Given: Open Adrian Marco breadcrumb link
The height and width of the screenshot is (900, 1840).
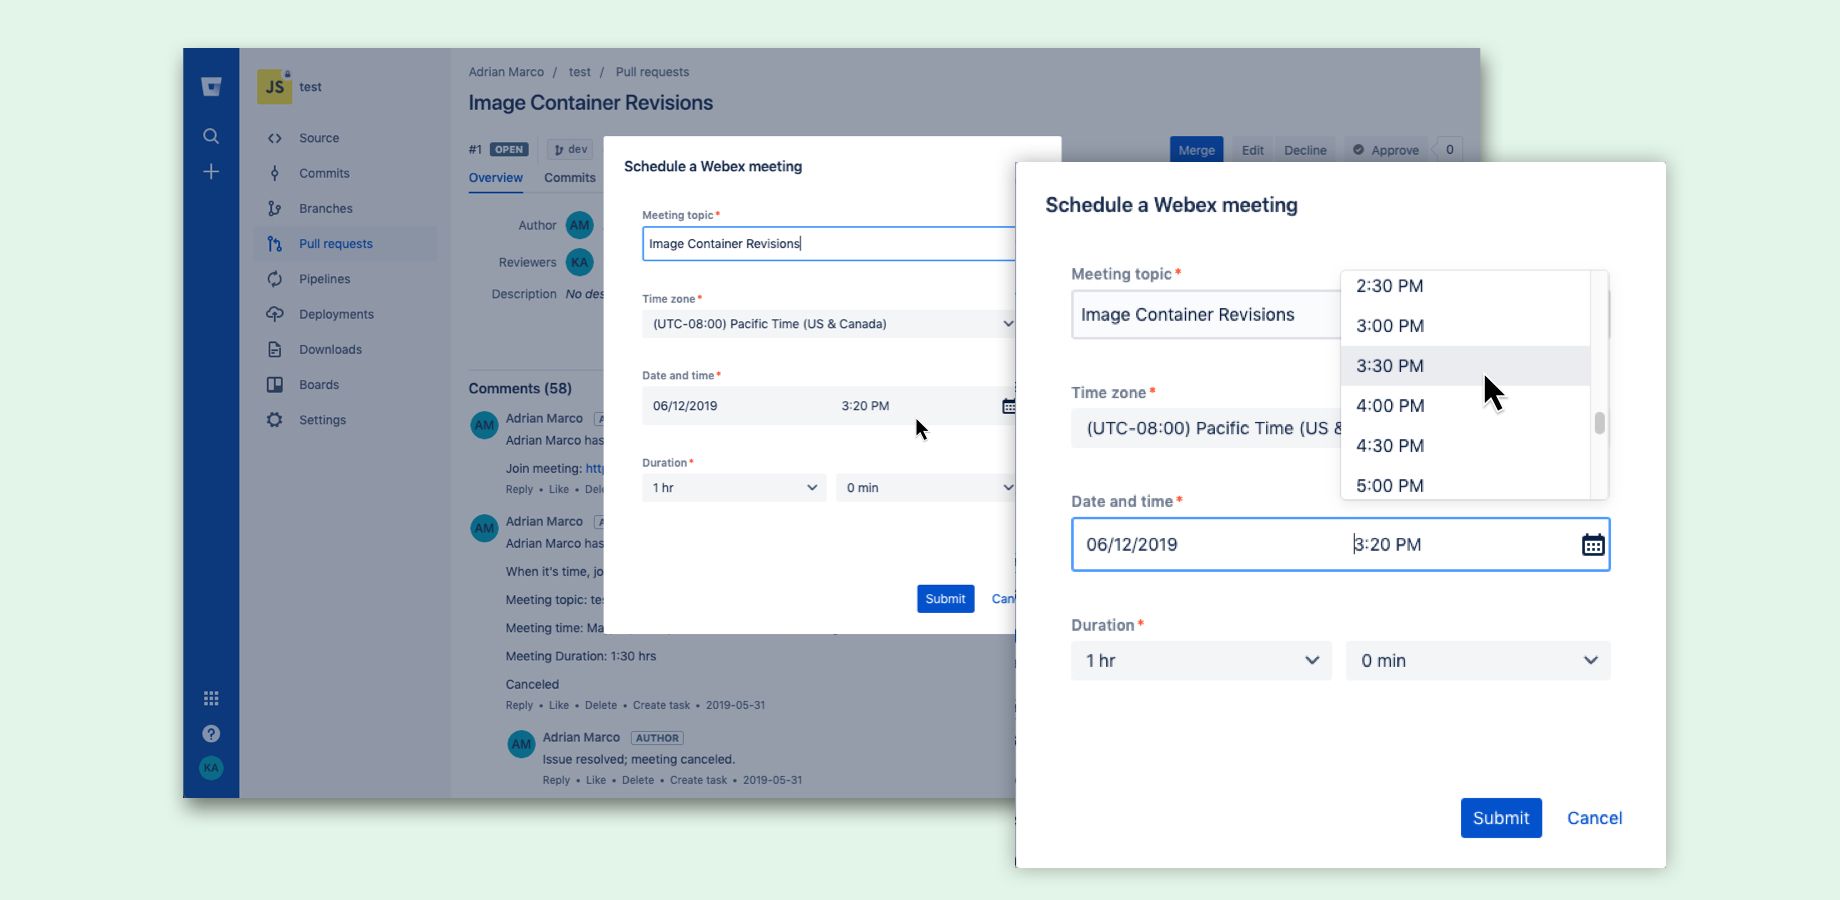Looking at the screenshot, I should point(506,72).
